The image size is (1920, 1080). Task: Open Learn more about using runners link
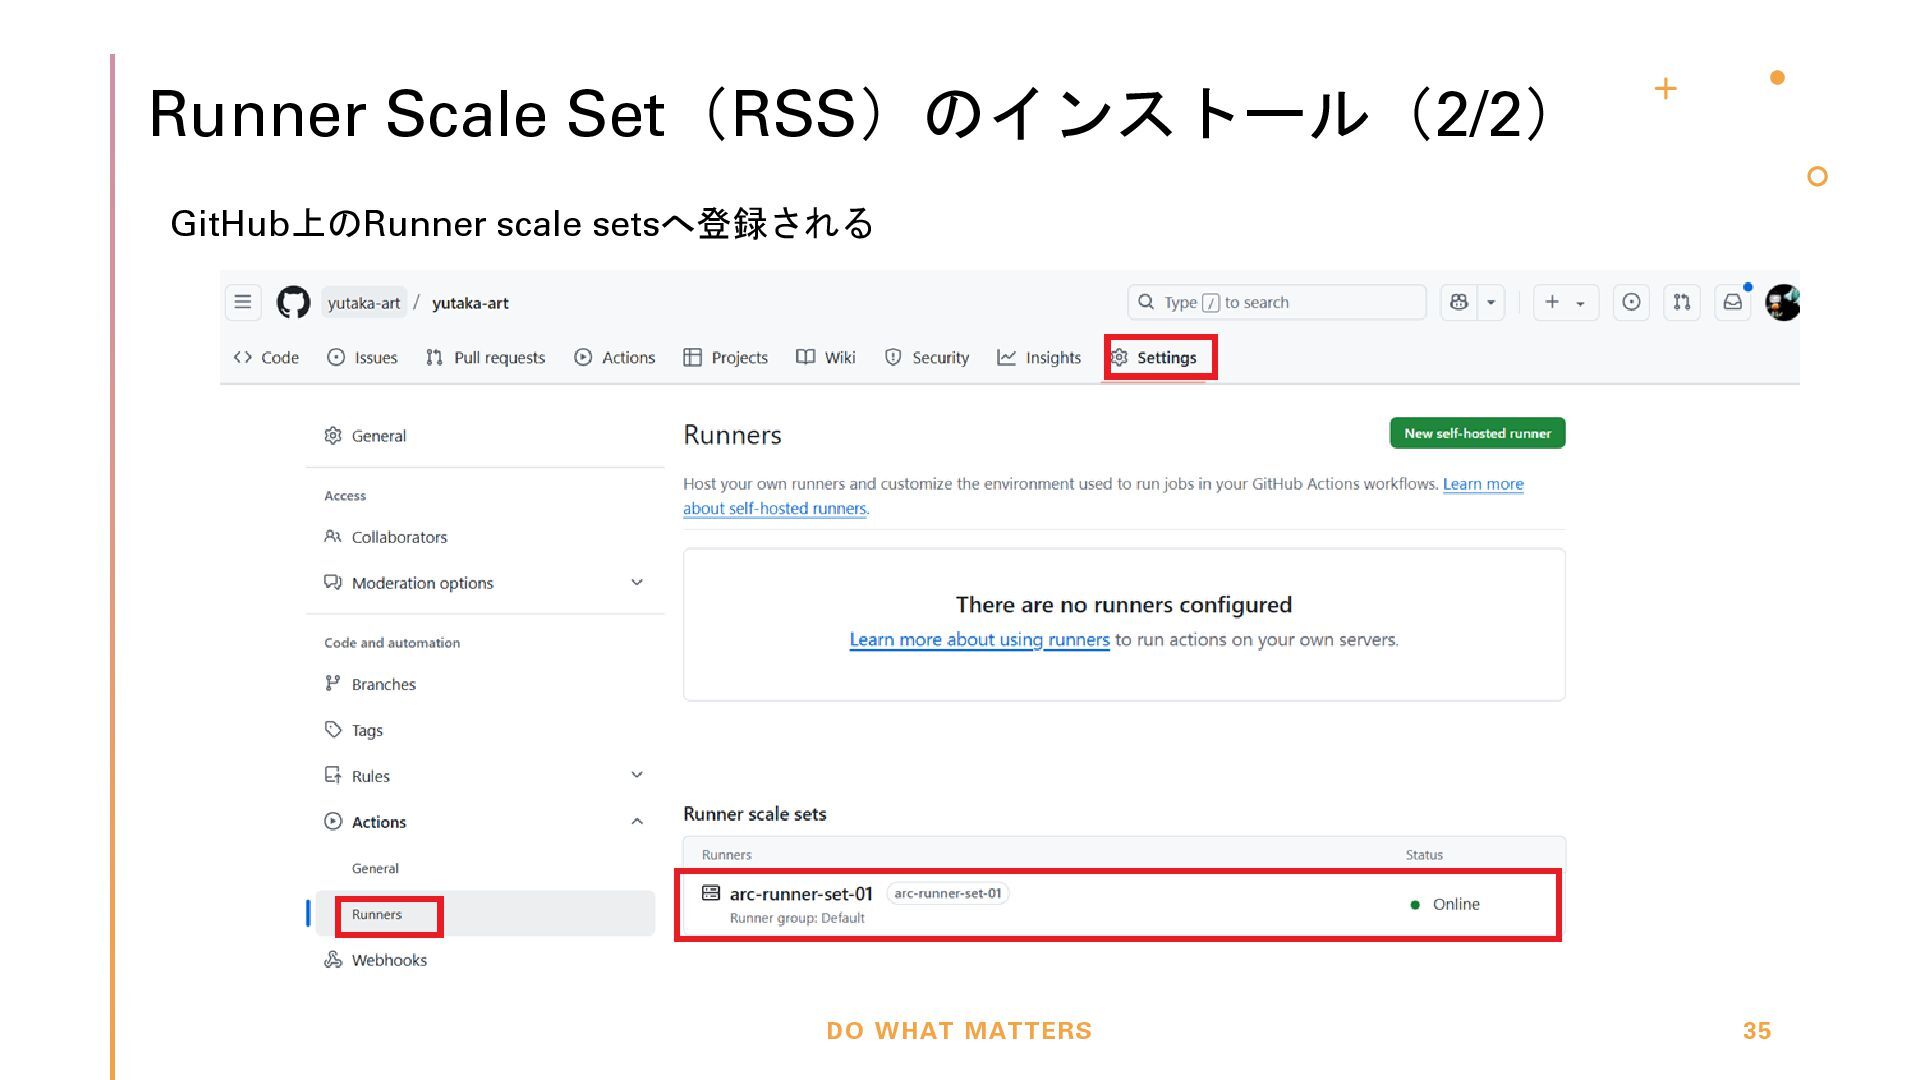(x=979, y=639)
